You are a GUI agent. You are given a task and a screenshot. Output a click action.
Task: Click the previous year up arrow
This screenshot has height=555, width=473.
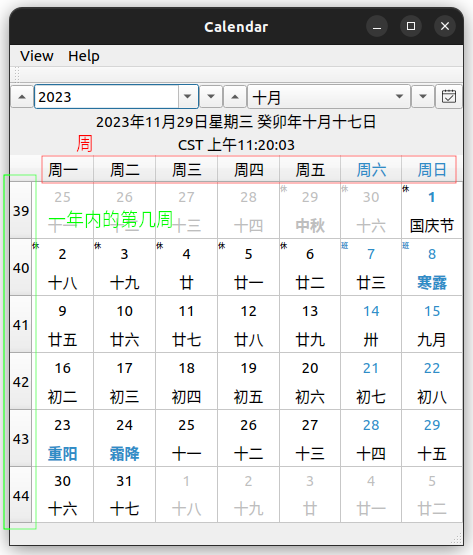22,96
